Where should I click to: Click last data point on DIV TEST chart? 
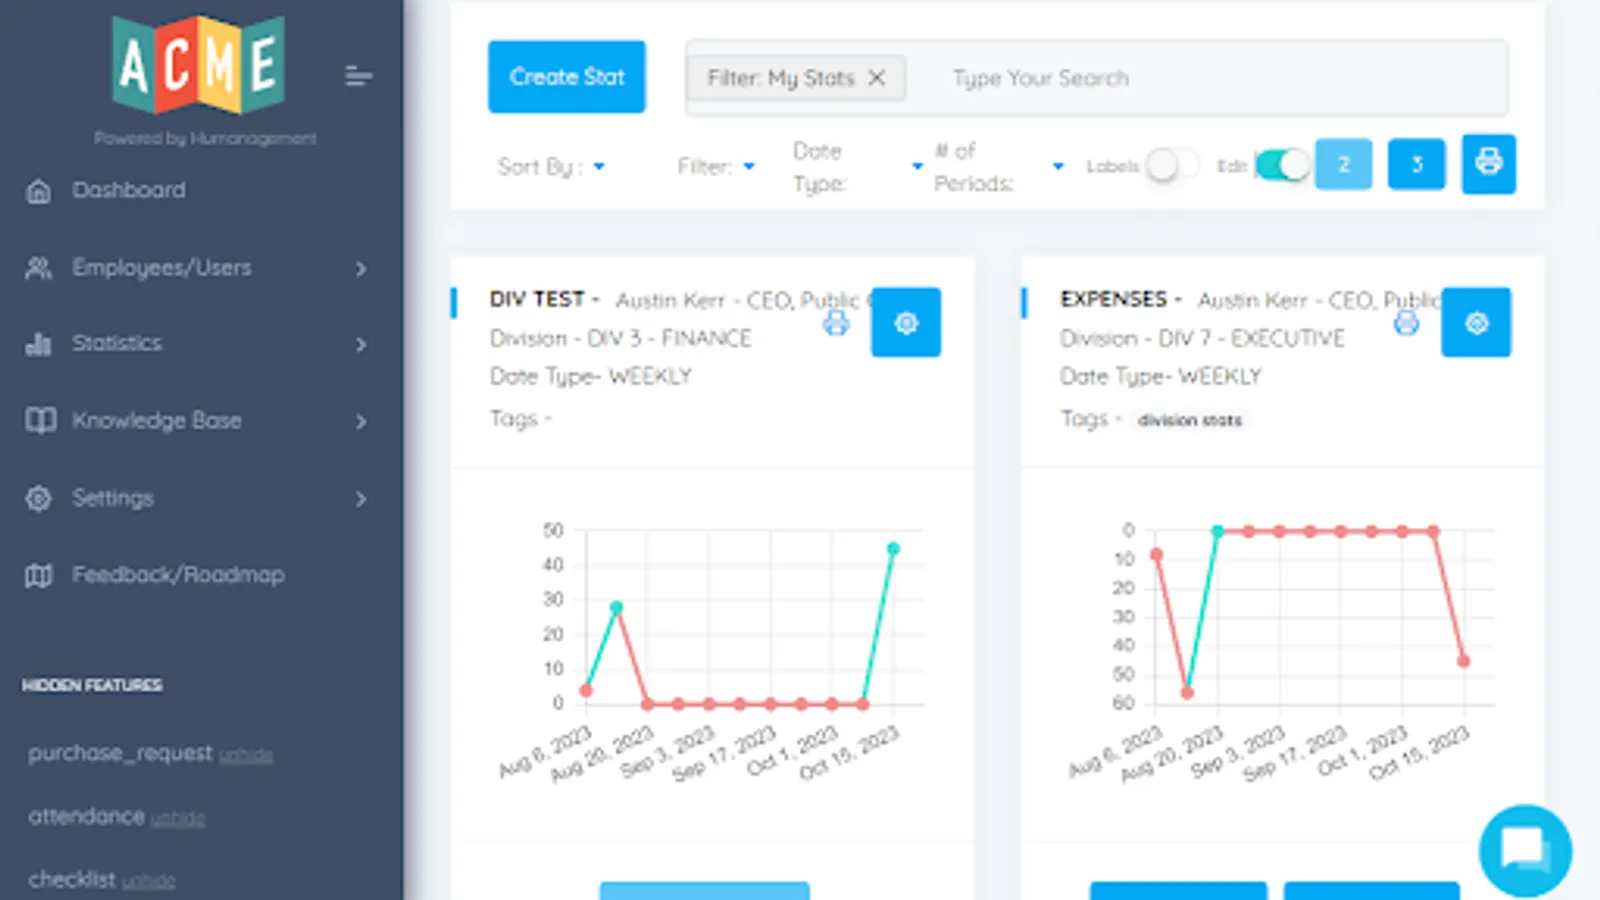(893, 549)
